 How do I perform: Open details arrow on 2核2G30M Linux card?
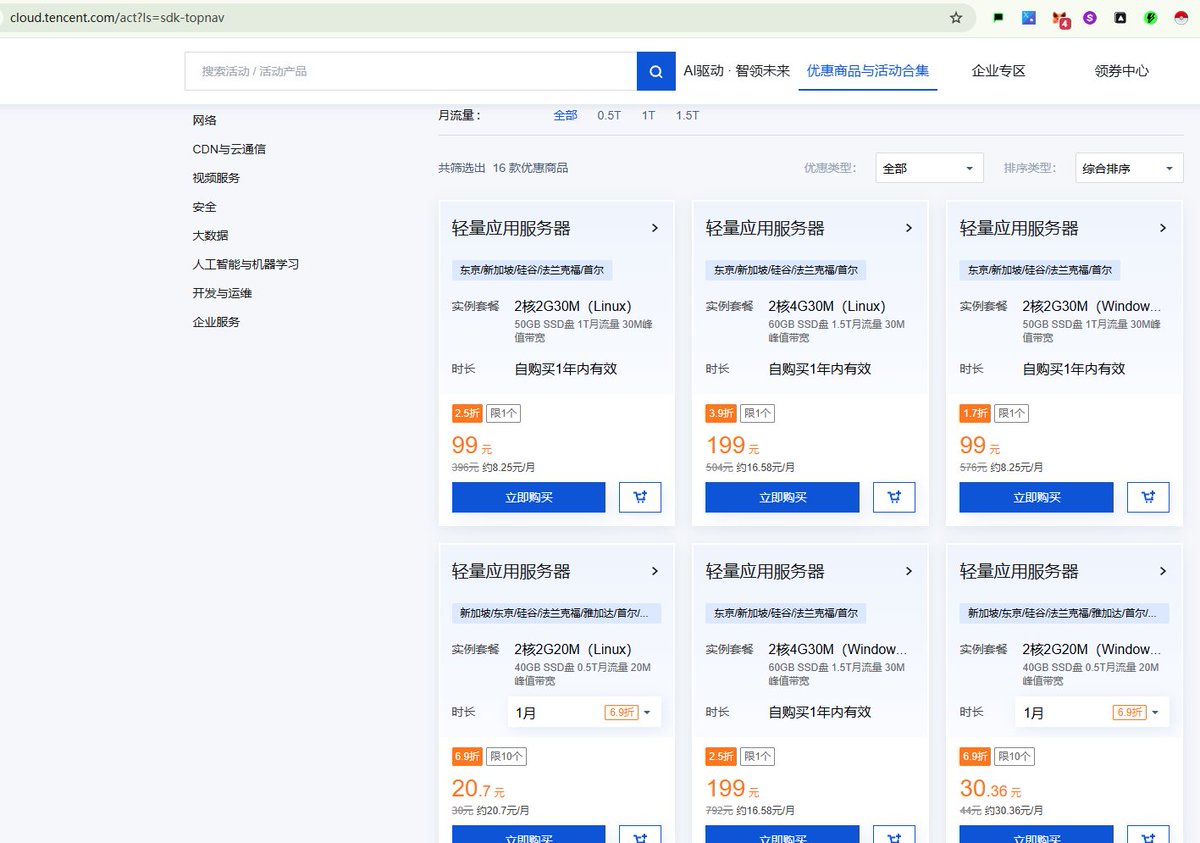655,228
